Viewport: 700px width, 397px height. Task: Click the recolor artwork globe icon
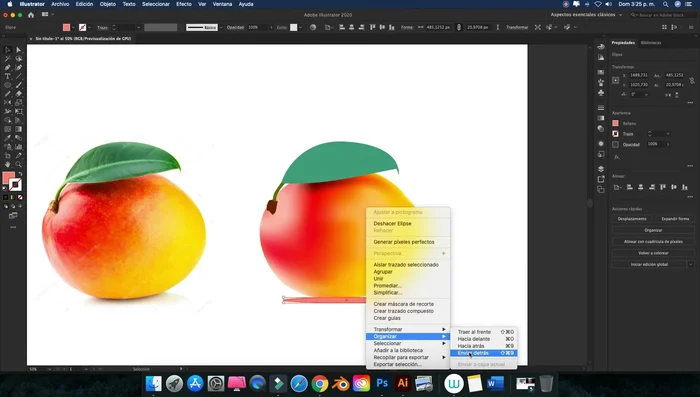(313, 27)
